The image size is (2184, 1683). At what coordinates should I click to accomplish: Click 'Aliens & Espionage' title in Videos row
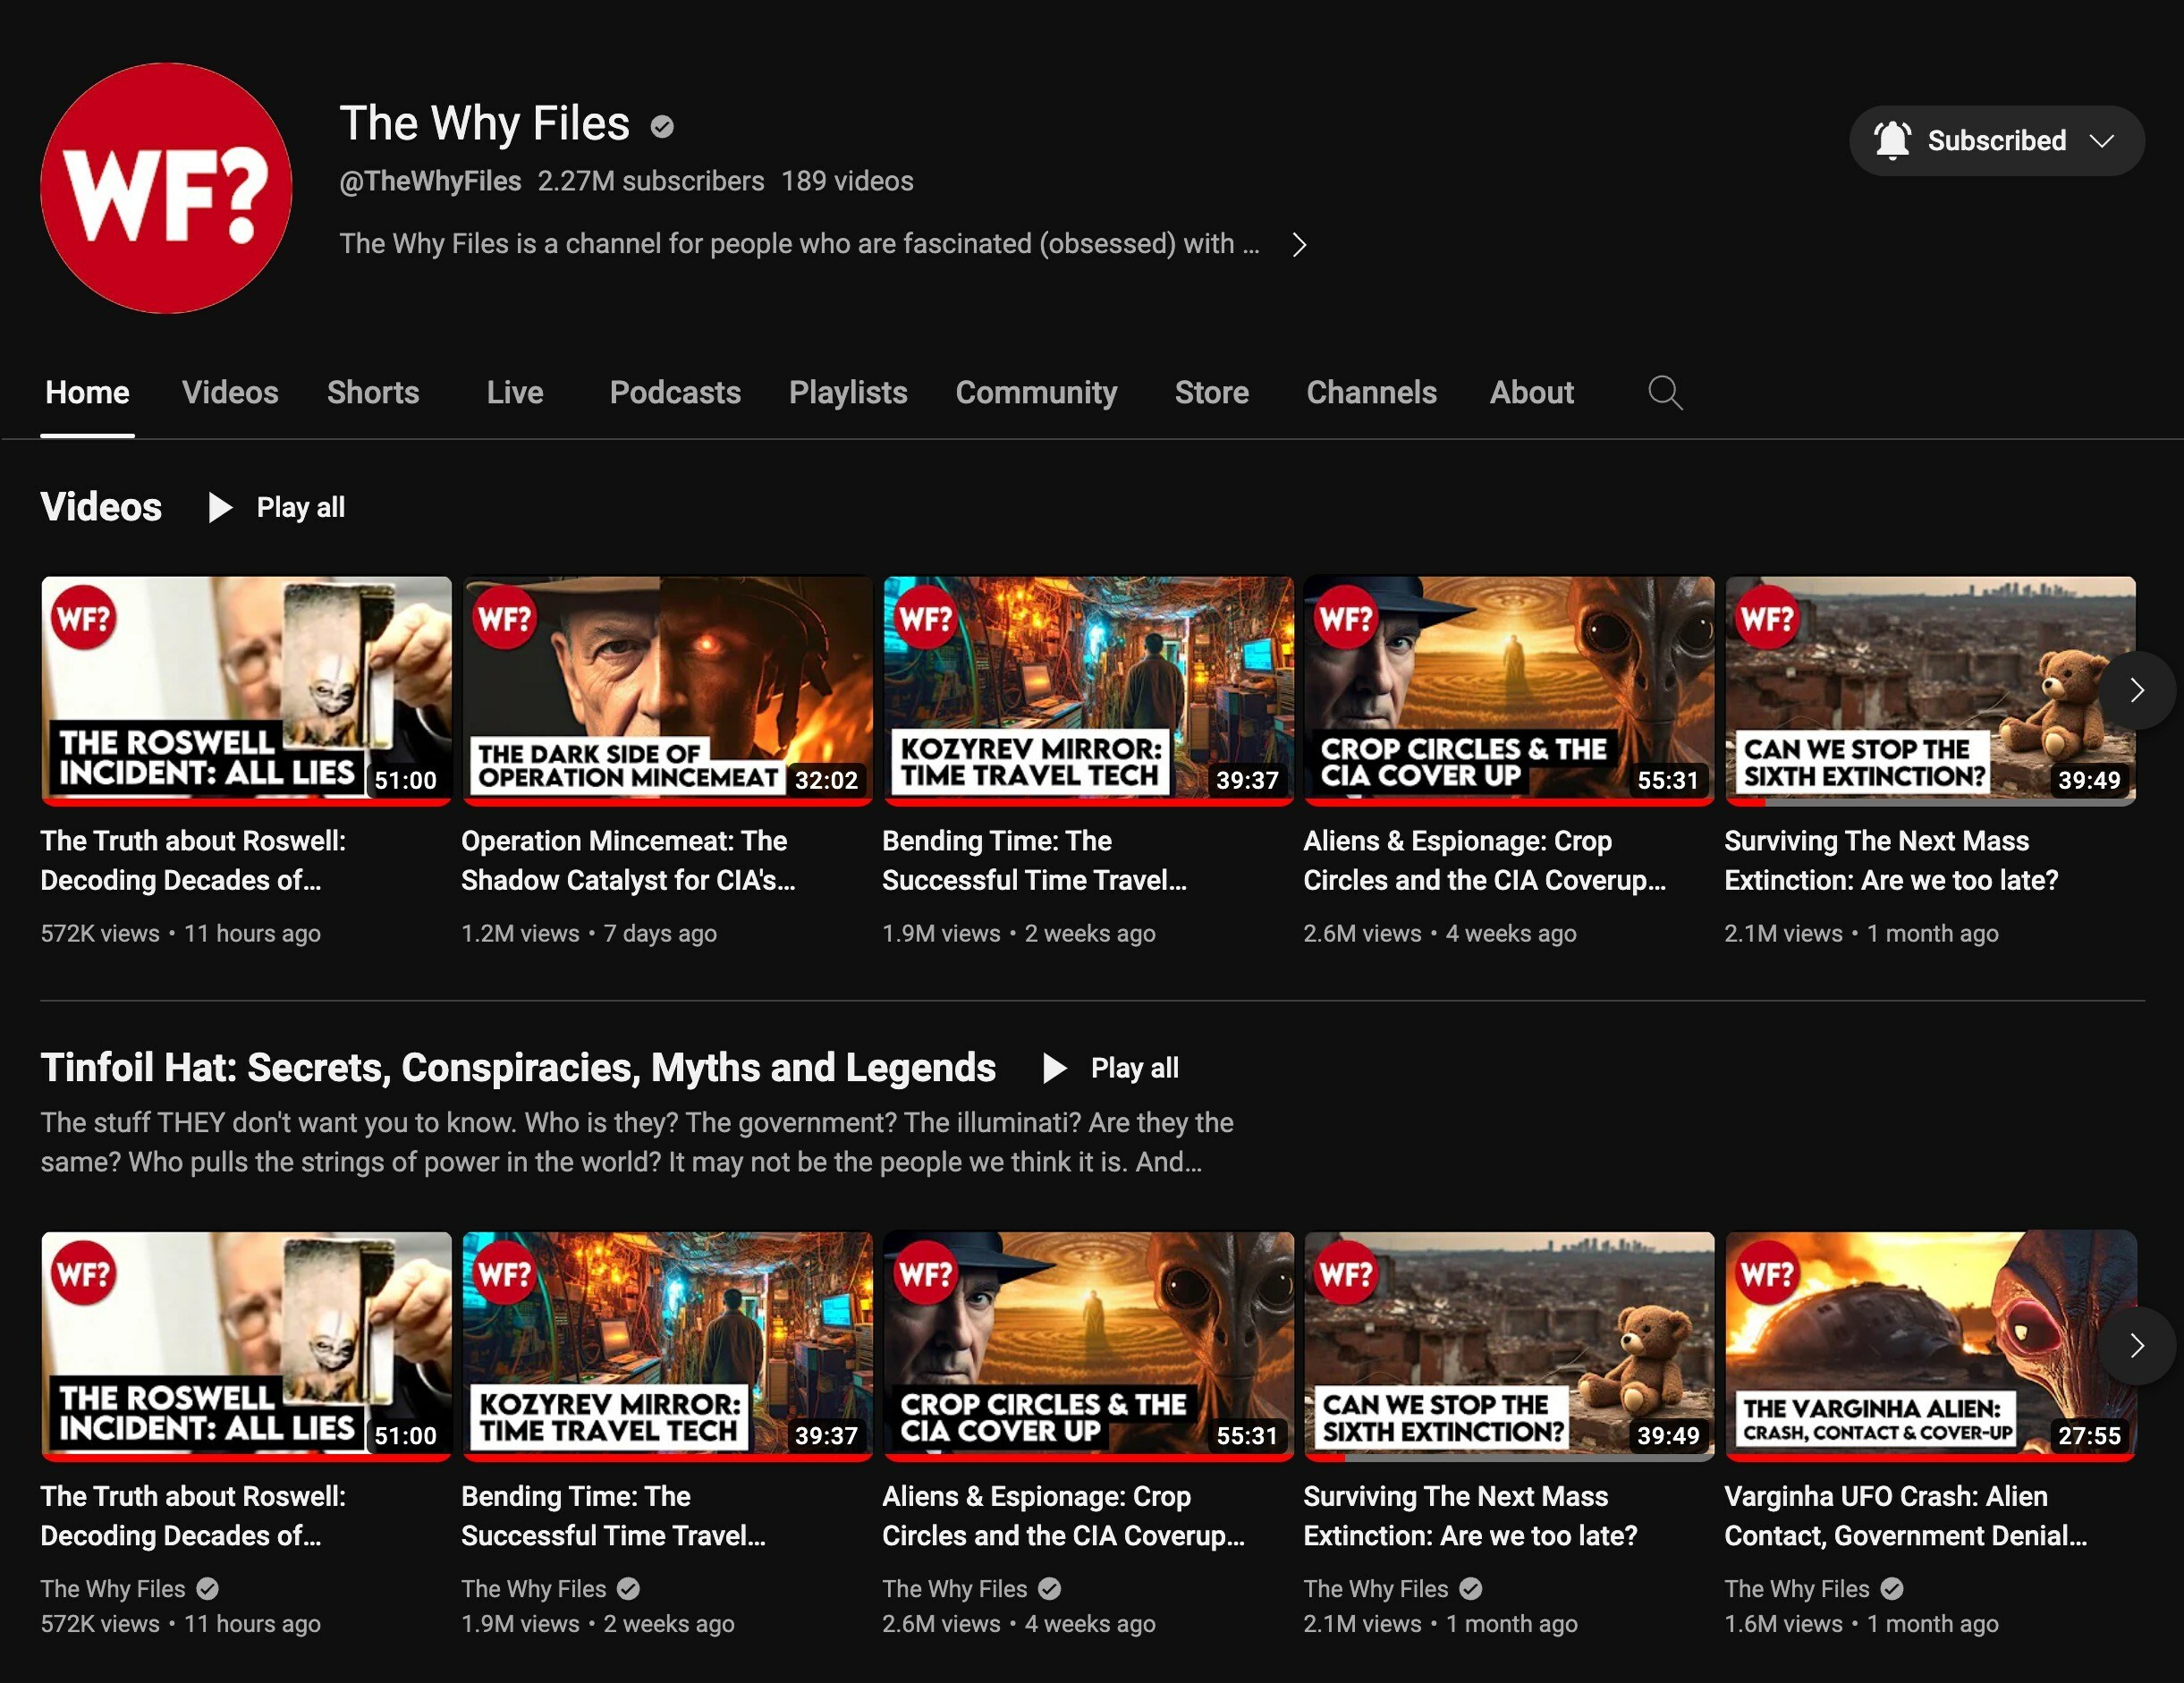[x=1484, y=861]
